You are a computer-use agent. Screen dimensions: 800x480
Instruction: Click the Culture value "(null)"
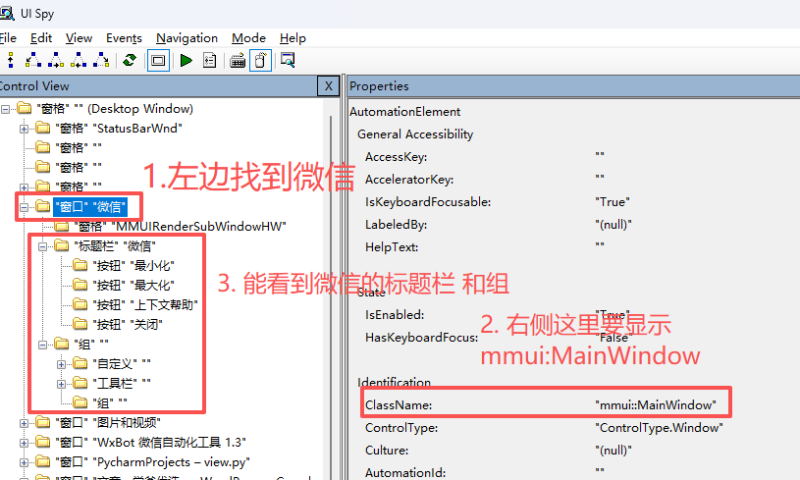613,450
